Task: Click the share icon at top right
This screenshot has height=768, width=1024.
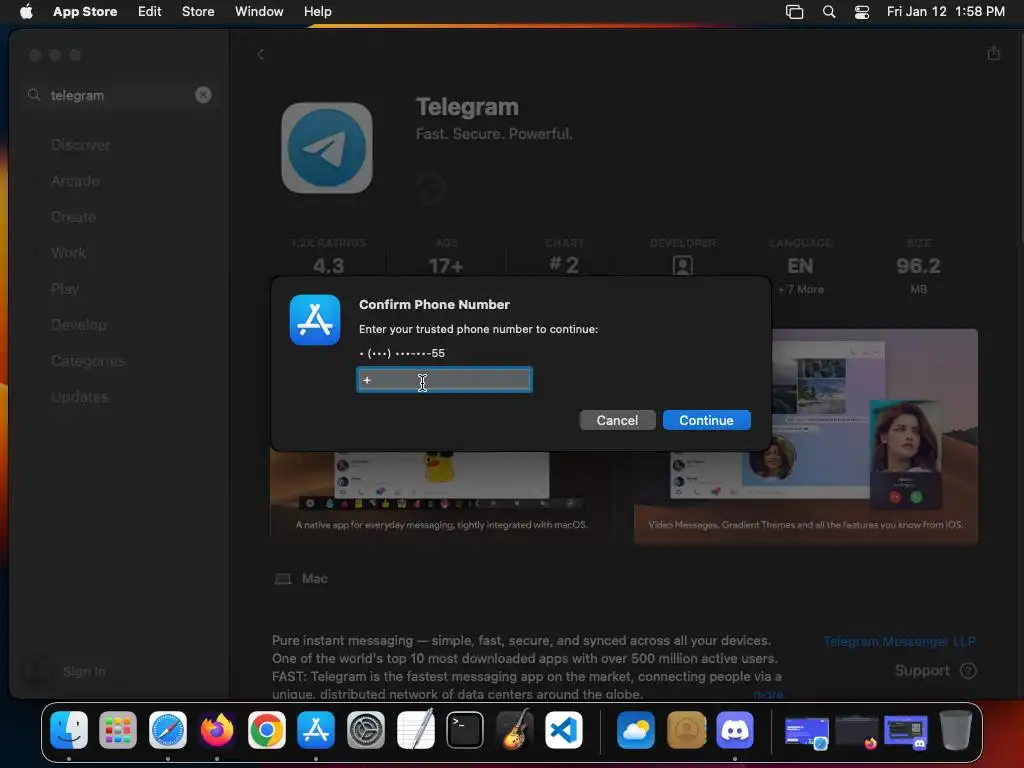Action: [x=993, y=53]
